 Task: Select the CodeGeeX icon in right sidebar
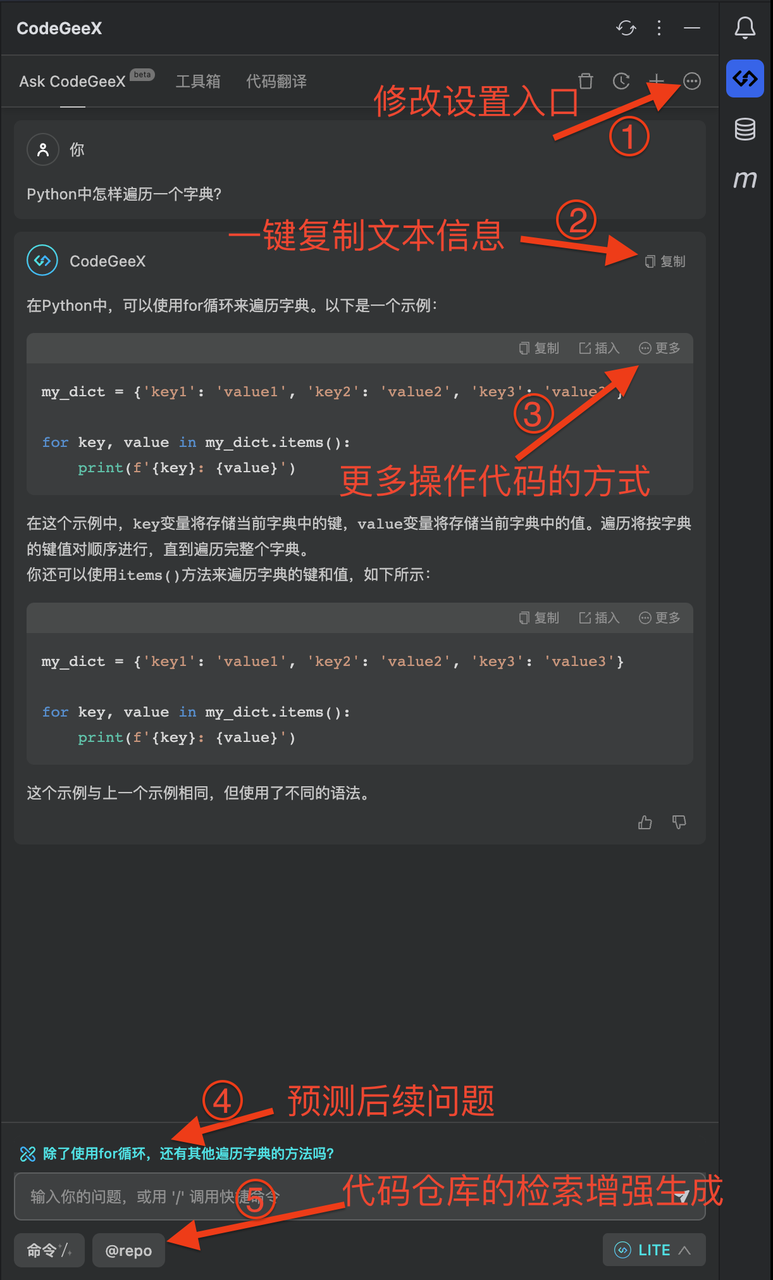tap(745, 78)
